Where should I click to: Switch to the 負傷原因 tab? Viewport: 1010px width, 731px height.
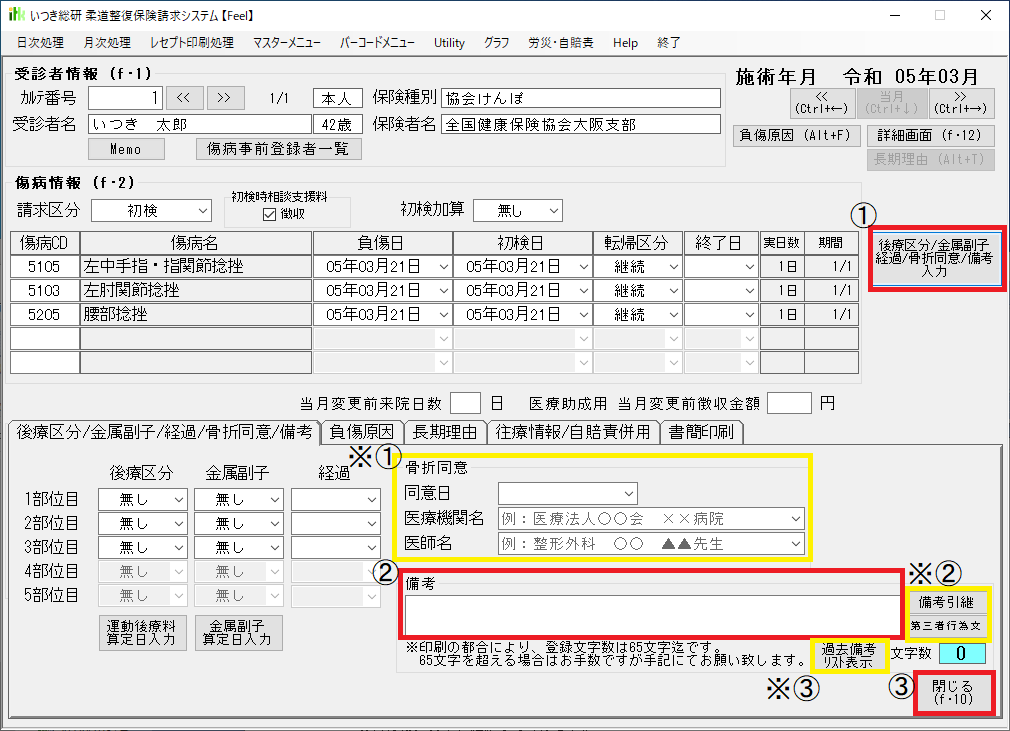362,432
